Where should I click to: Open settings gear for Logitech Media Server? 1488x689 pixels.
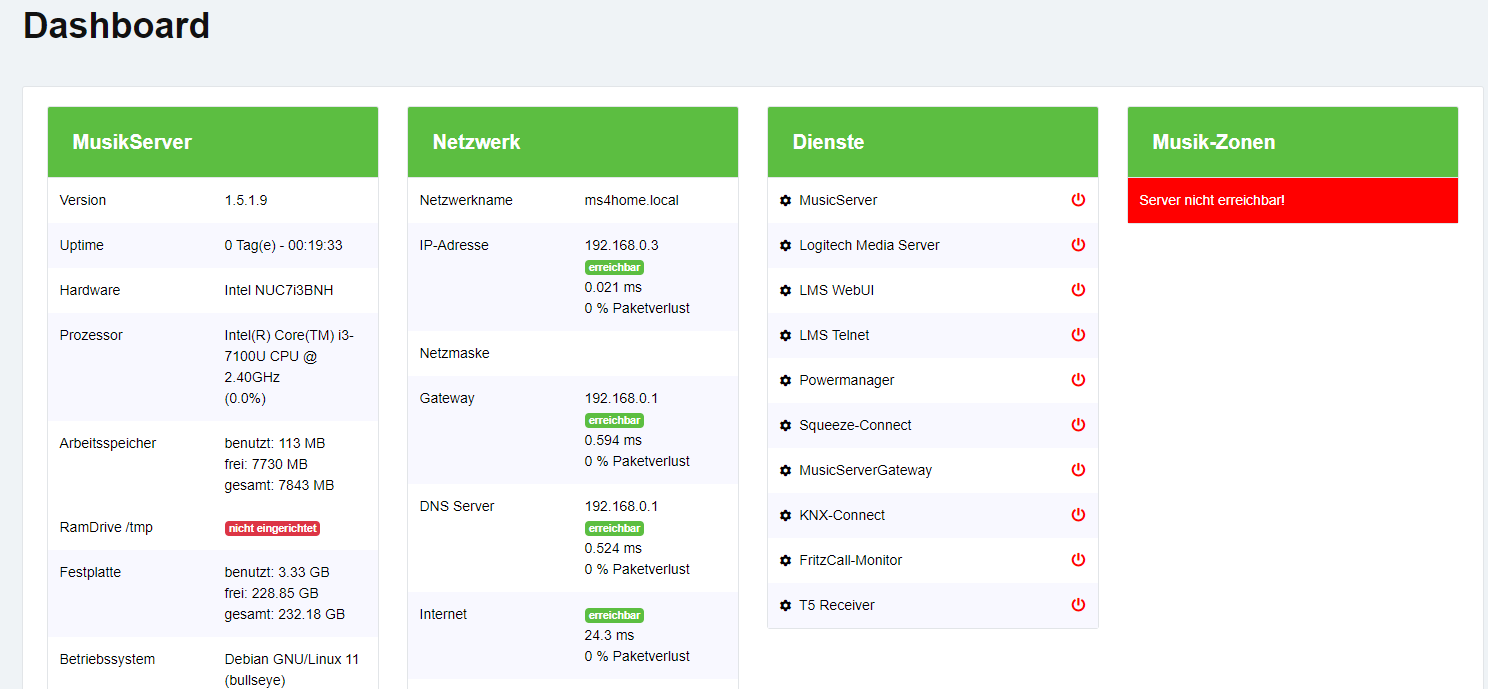785,245
